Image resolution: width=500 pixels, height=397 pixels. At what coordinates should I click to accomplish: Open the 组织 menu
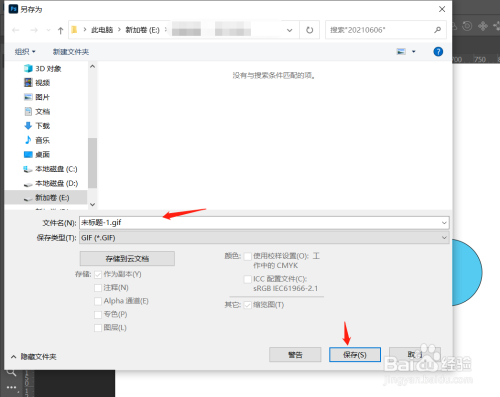(x=25, y=52)
